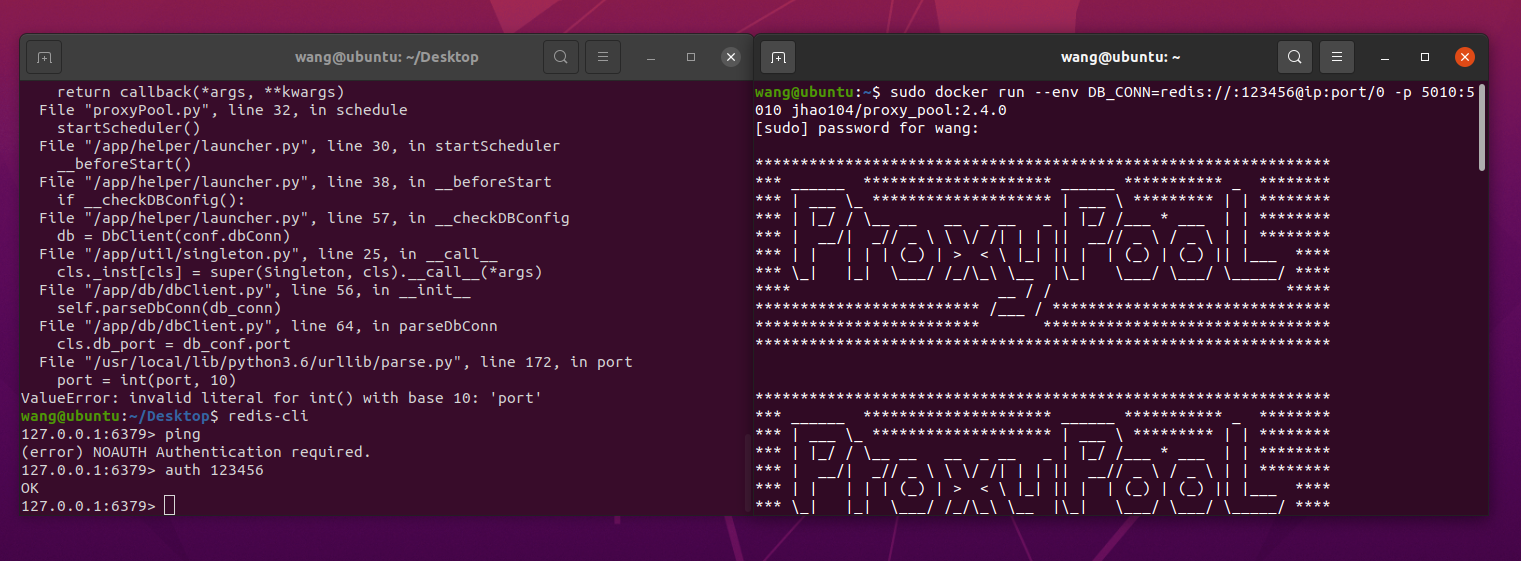Screen dimensions: 1521x561
Task: Click 'File "proxyPool.py", line 32' line
Action: (x=223, y=110)
